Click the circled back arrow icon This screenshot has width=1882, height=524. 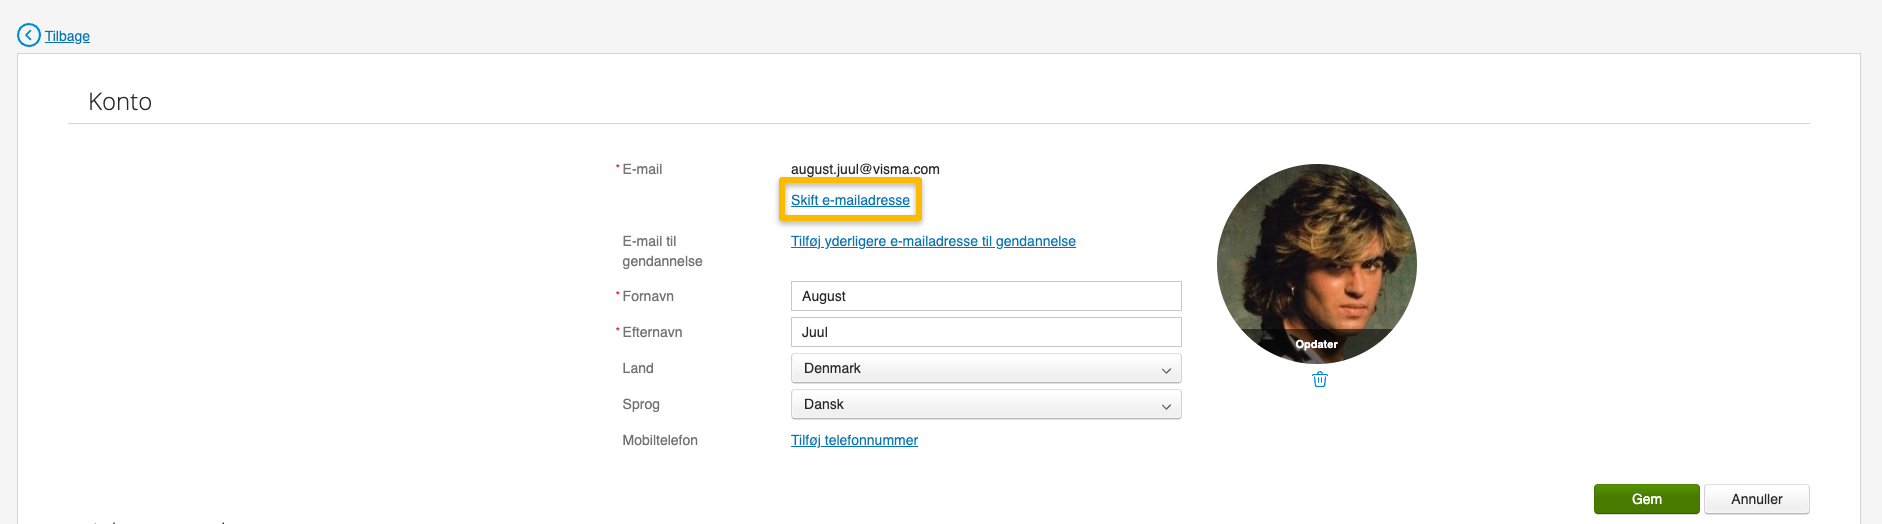(29, 35)
